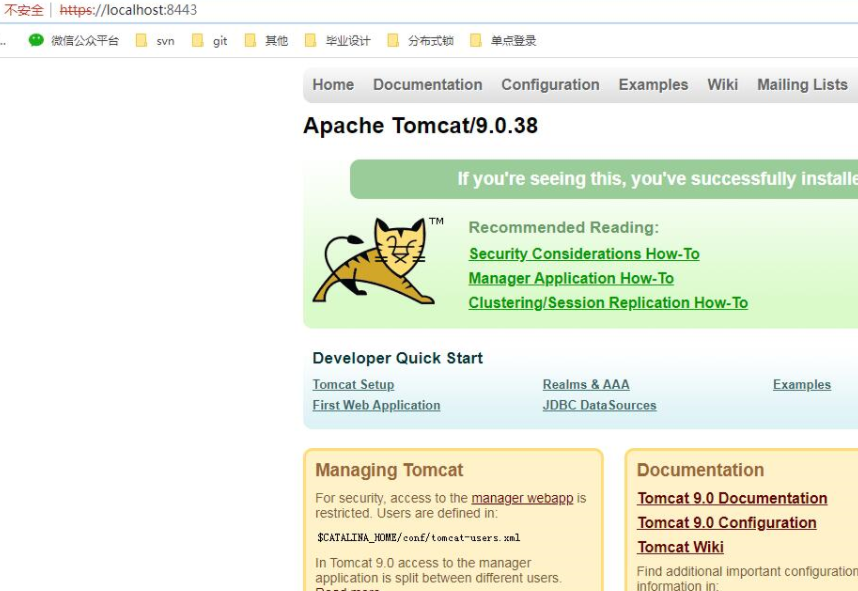Open the Documentation nav item
This screenshot has height=591, width=858.
pyautogui.click(x=428, y=85)
